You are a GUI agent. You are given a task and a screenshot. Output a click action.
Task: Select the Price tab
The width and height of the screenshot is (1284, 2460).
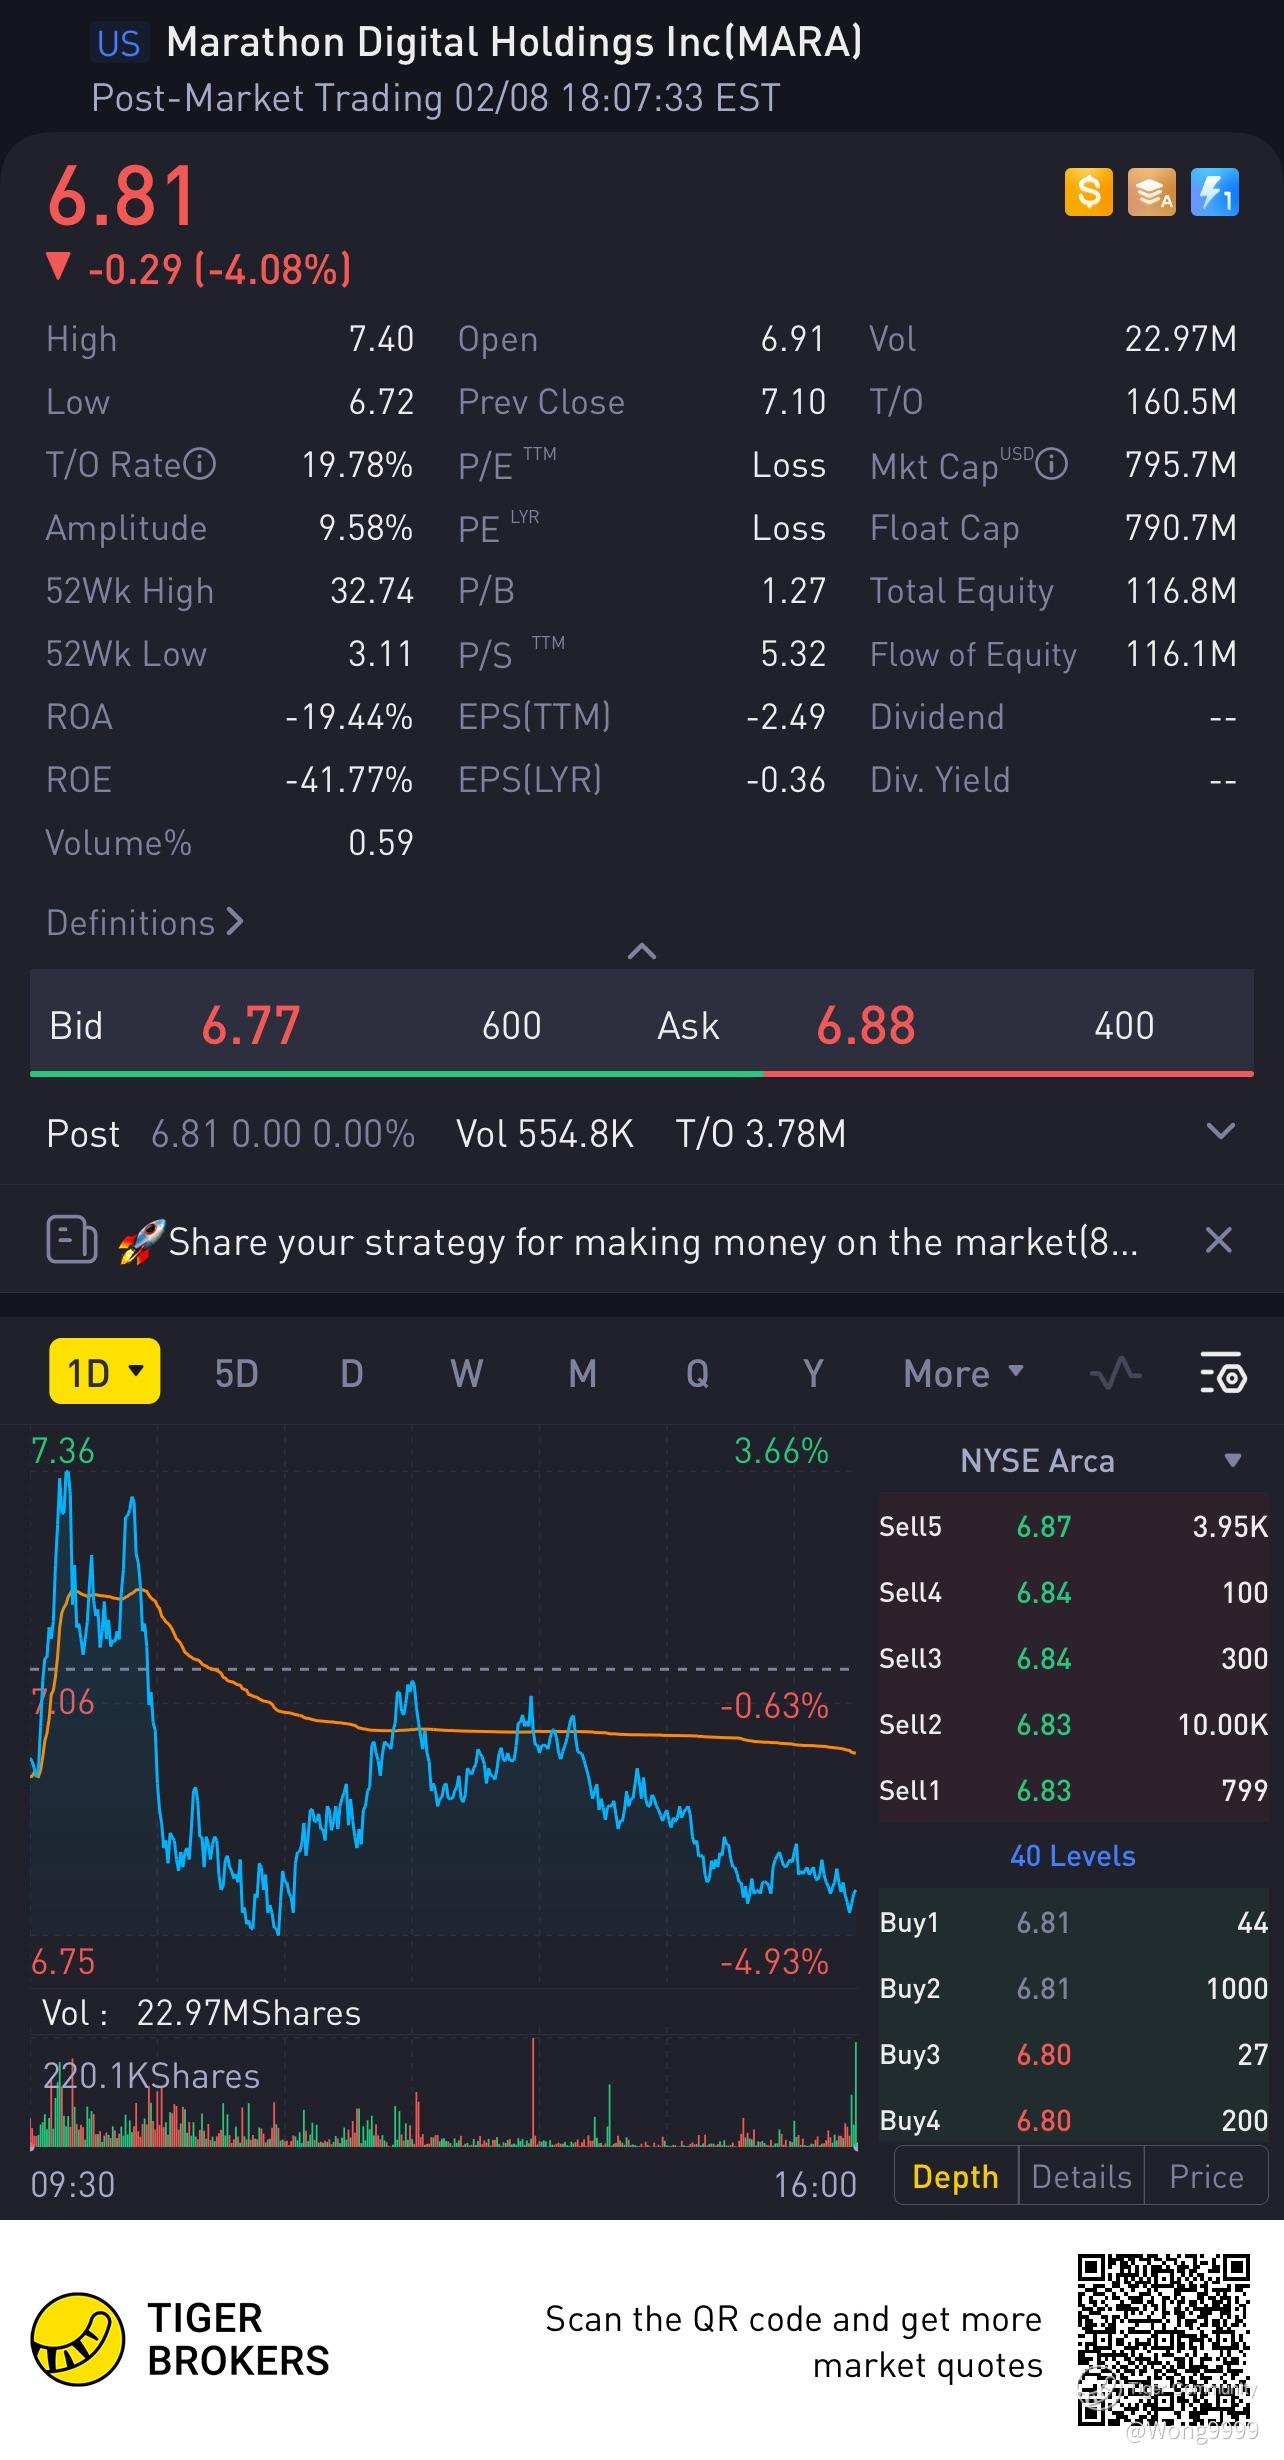(1206, 2177)
